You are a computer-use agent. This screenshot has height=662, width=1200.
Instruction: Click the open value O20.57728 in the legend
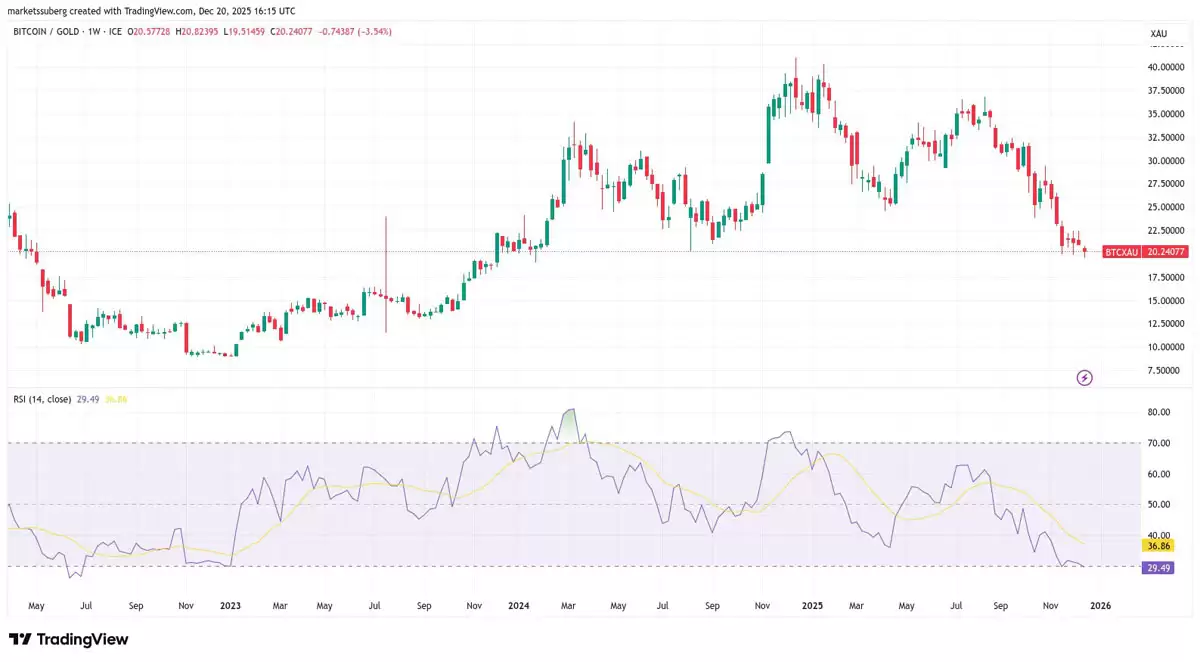click(150, 31)
